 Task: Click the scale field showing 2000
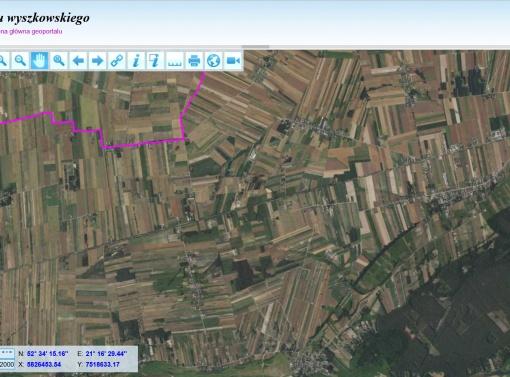click(7, 364)
